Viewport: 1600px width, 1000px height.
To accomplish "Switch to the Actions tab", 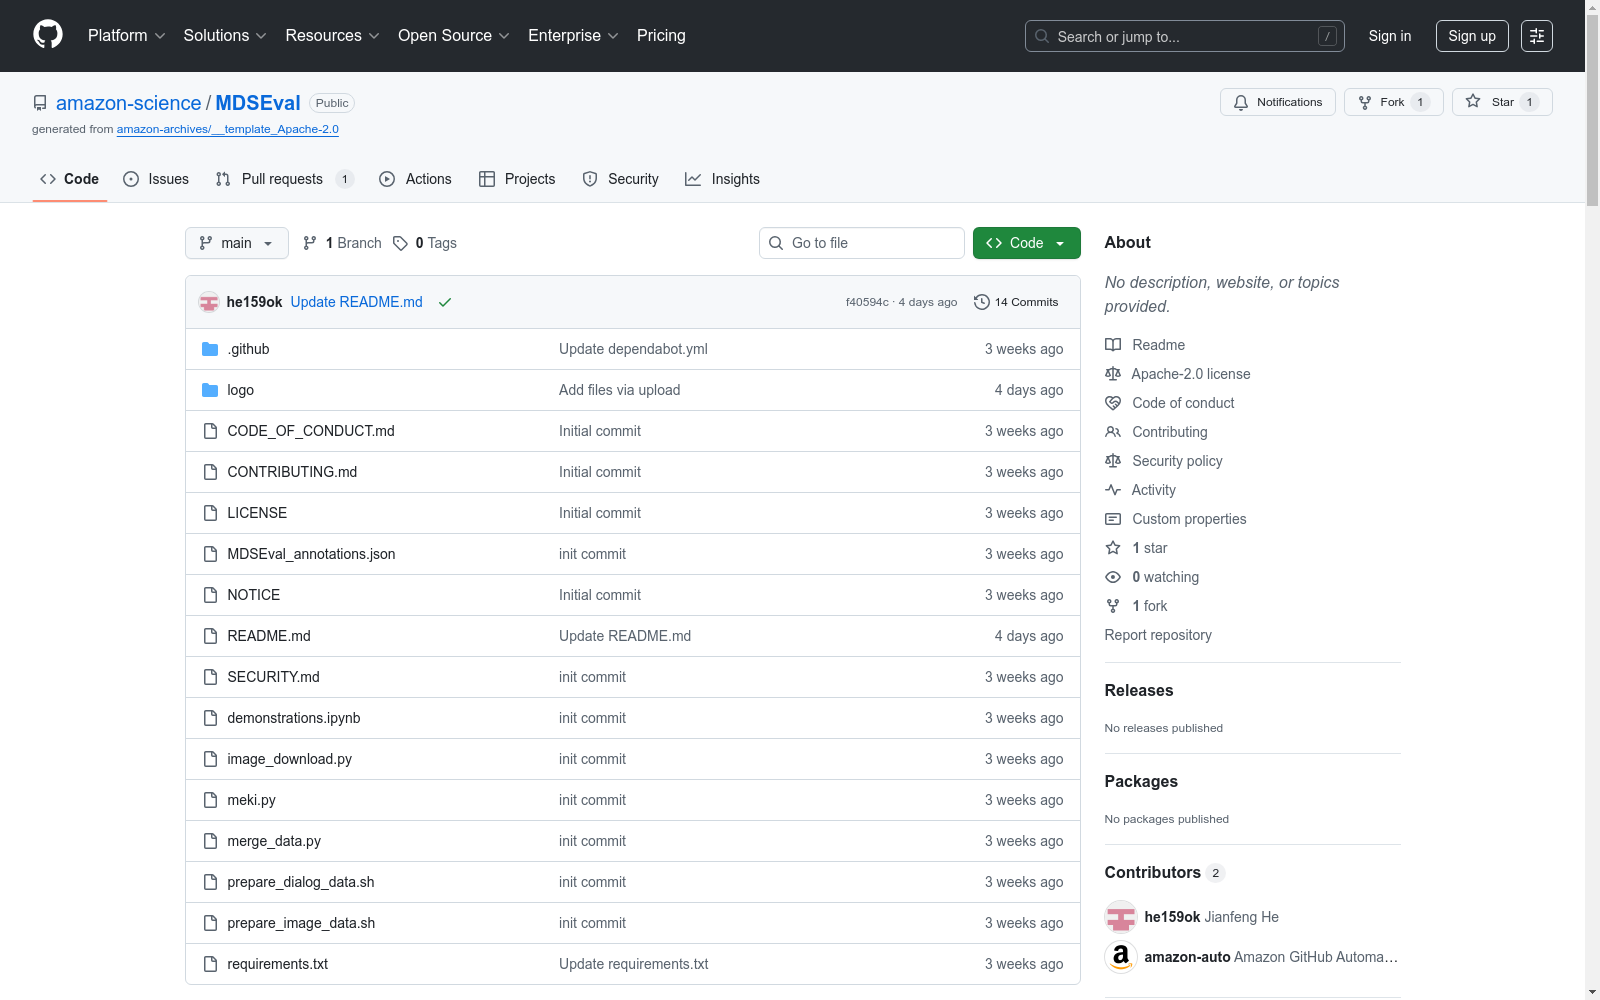I will point(415,179).
